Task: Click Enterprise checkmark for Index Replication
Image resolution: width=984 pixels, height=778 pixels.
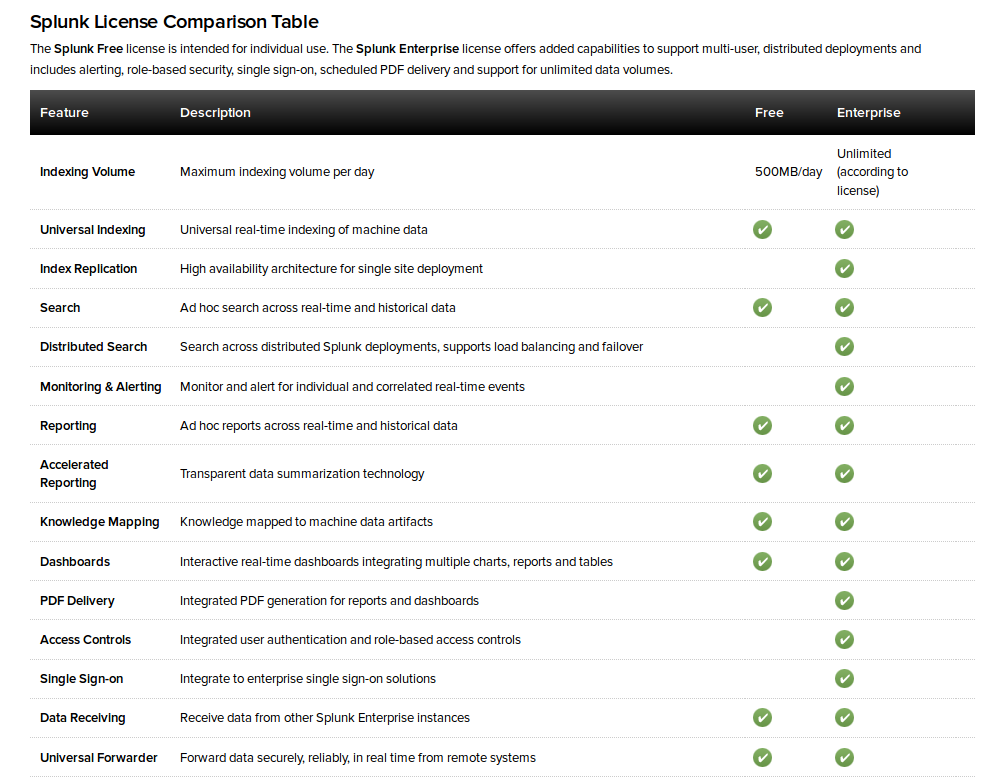Action: (x=844, y=269)
